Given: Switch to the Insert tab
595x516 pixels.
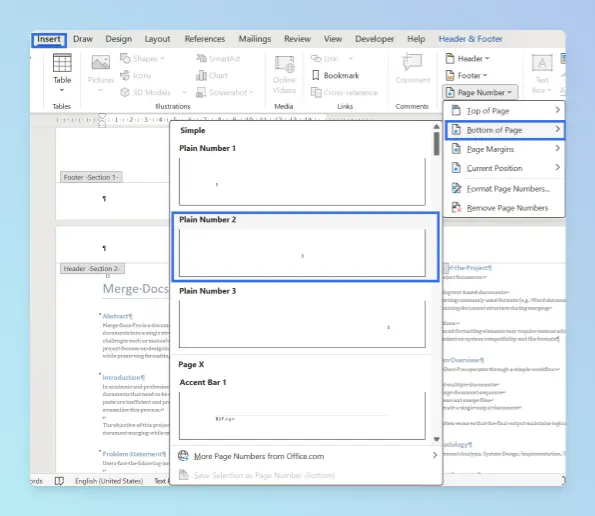Looking at the screenshot, I should (49, 39).
